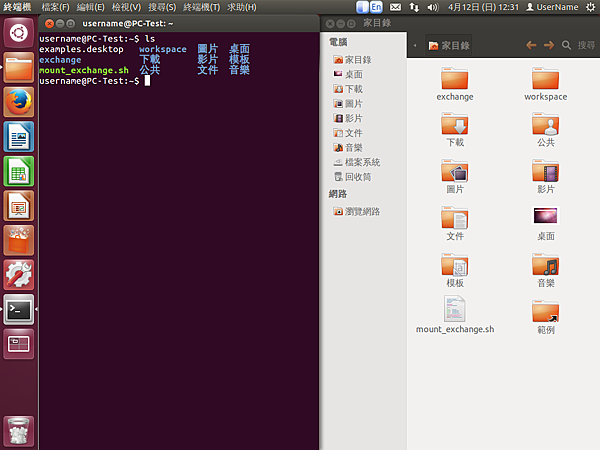600x450 pixels.
Task: Open the 編輯(E) menu
Action: 90,7
